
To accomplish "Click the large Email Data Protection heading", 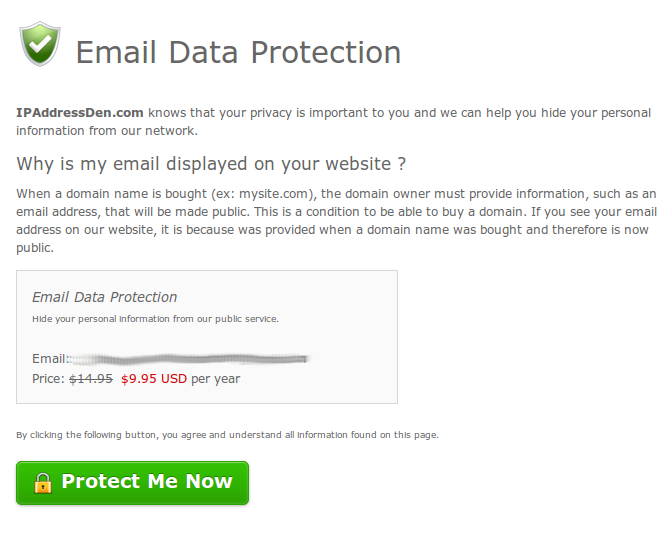I will [x=238, y=52].
